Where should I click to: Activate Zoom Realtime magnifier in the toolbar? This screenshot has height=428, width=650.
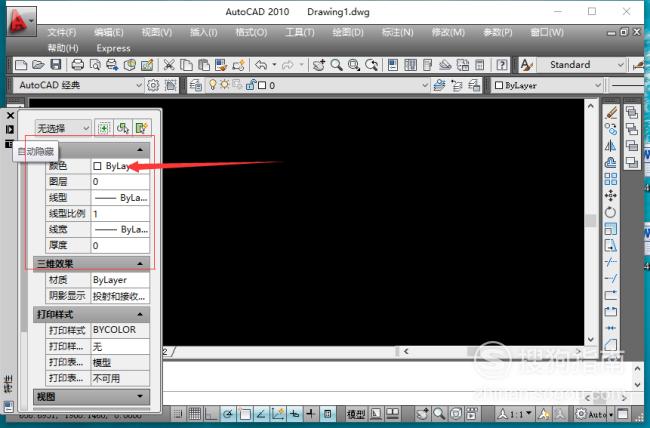point(337,65)
